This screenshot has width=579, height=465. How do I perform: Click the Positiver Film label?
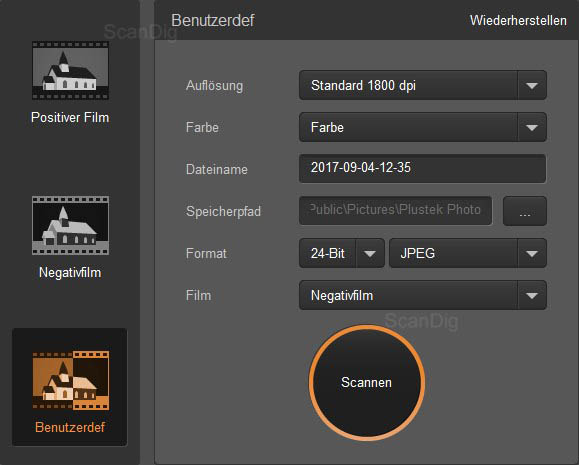(70, 117)
